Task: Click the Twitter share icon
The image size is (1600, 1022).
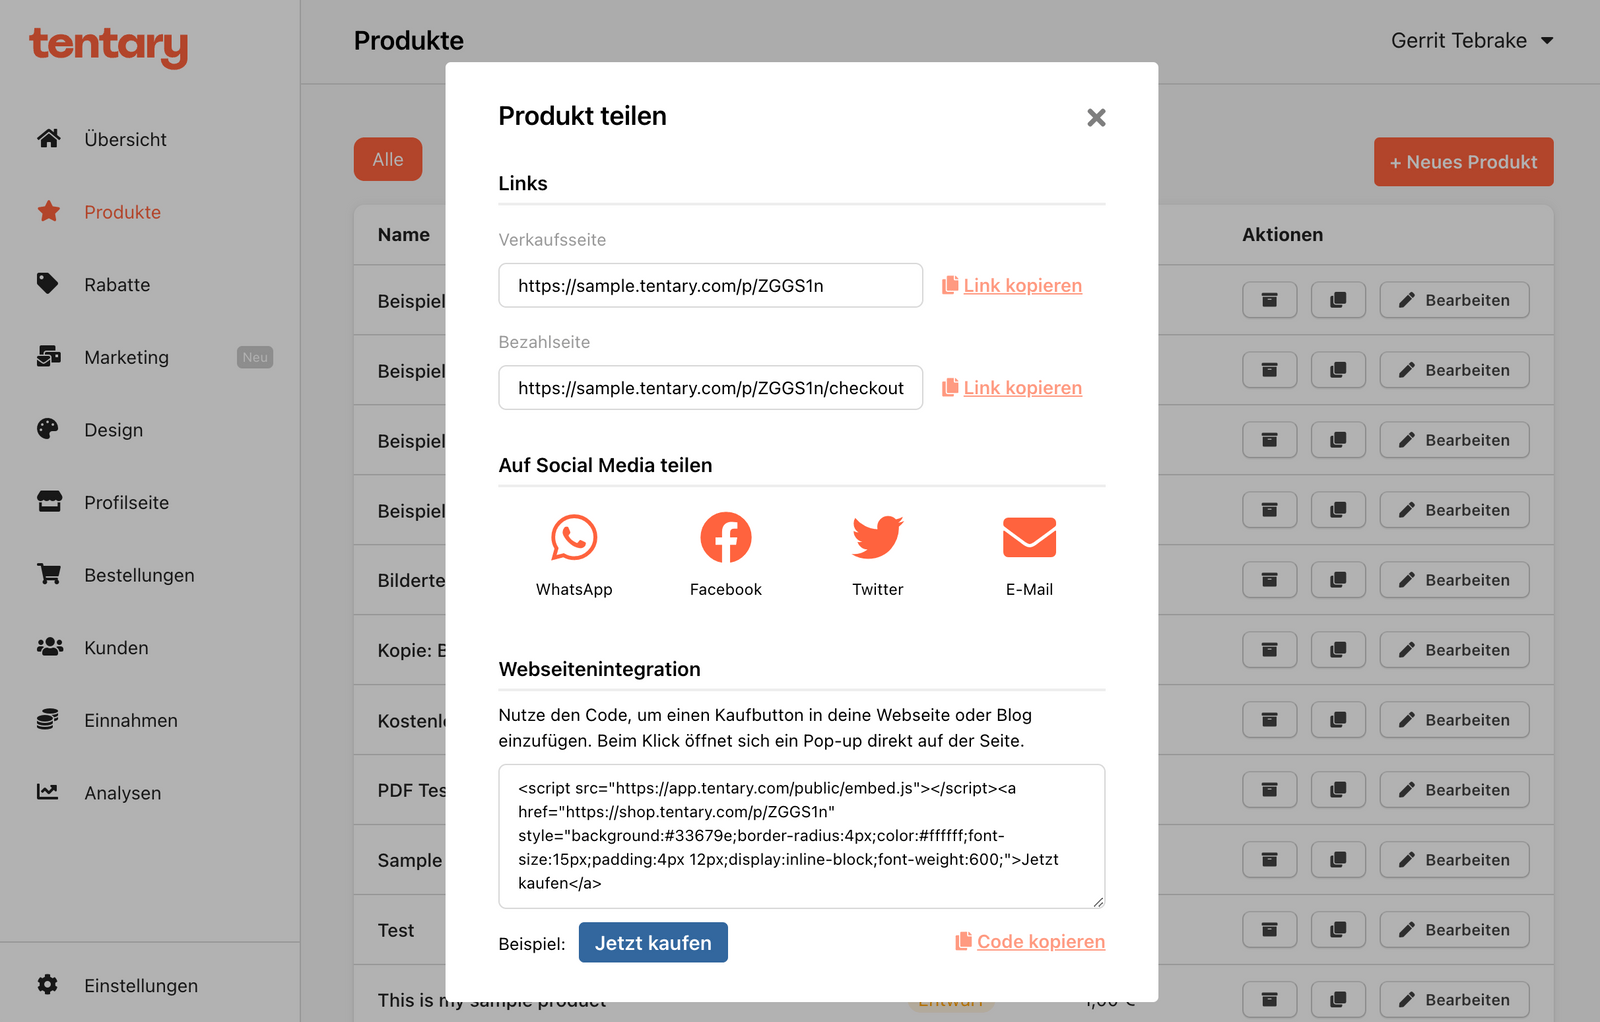Action: (877, 538)
